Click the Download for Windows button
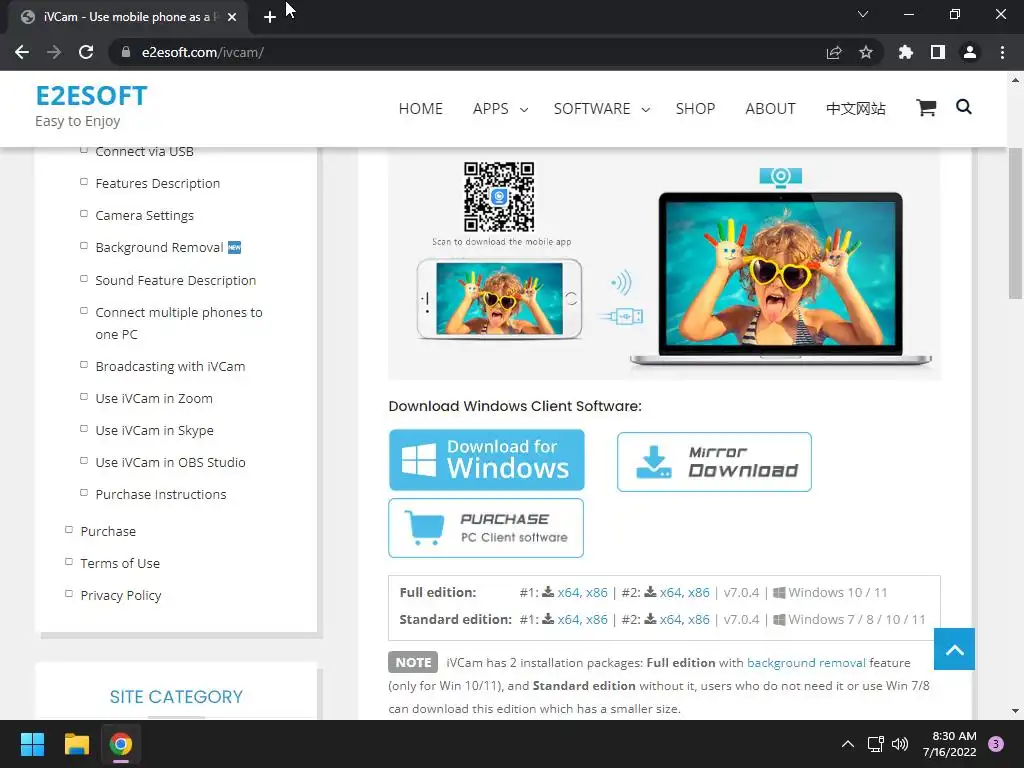 click(487, 460)
